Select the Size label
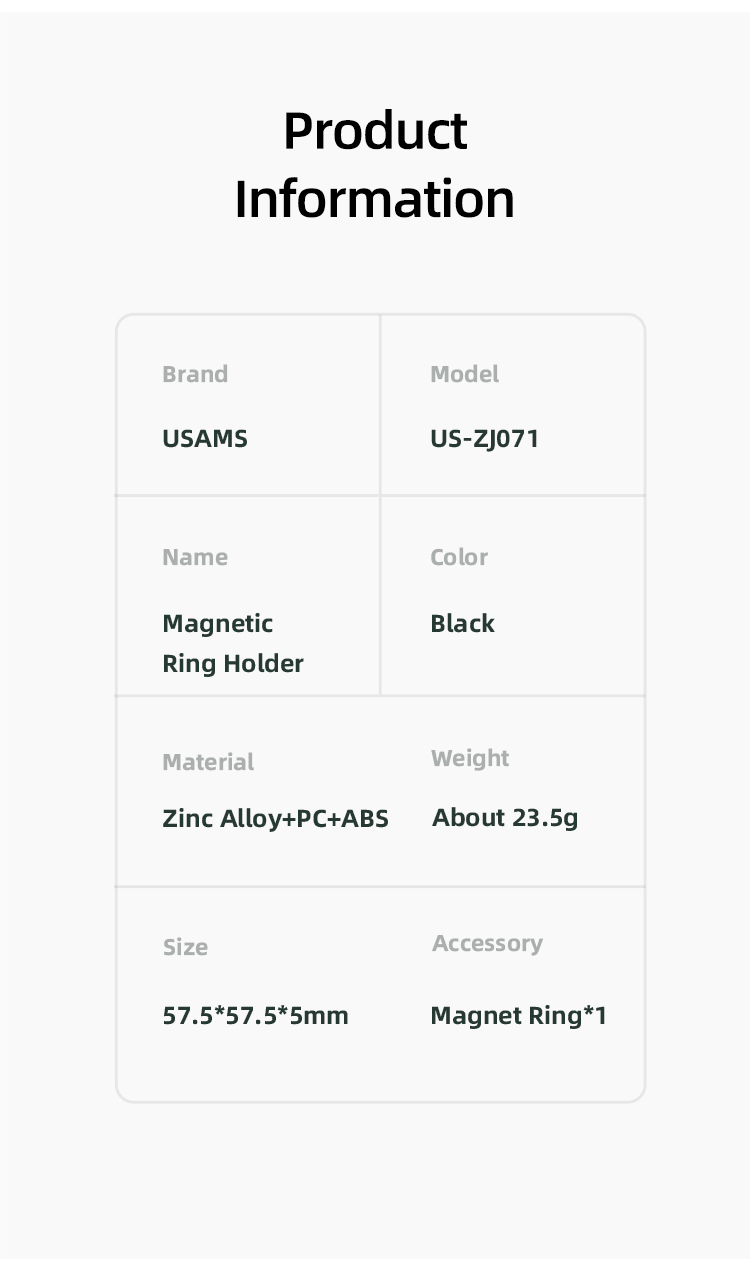Screen dimensions: 750x1261 (185, 947)
